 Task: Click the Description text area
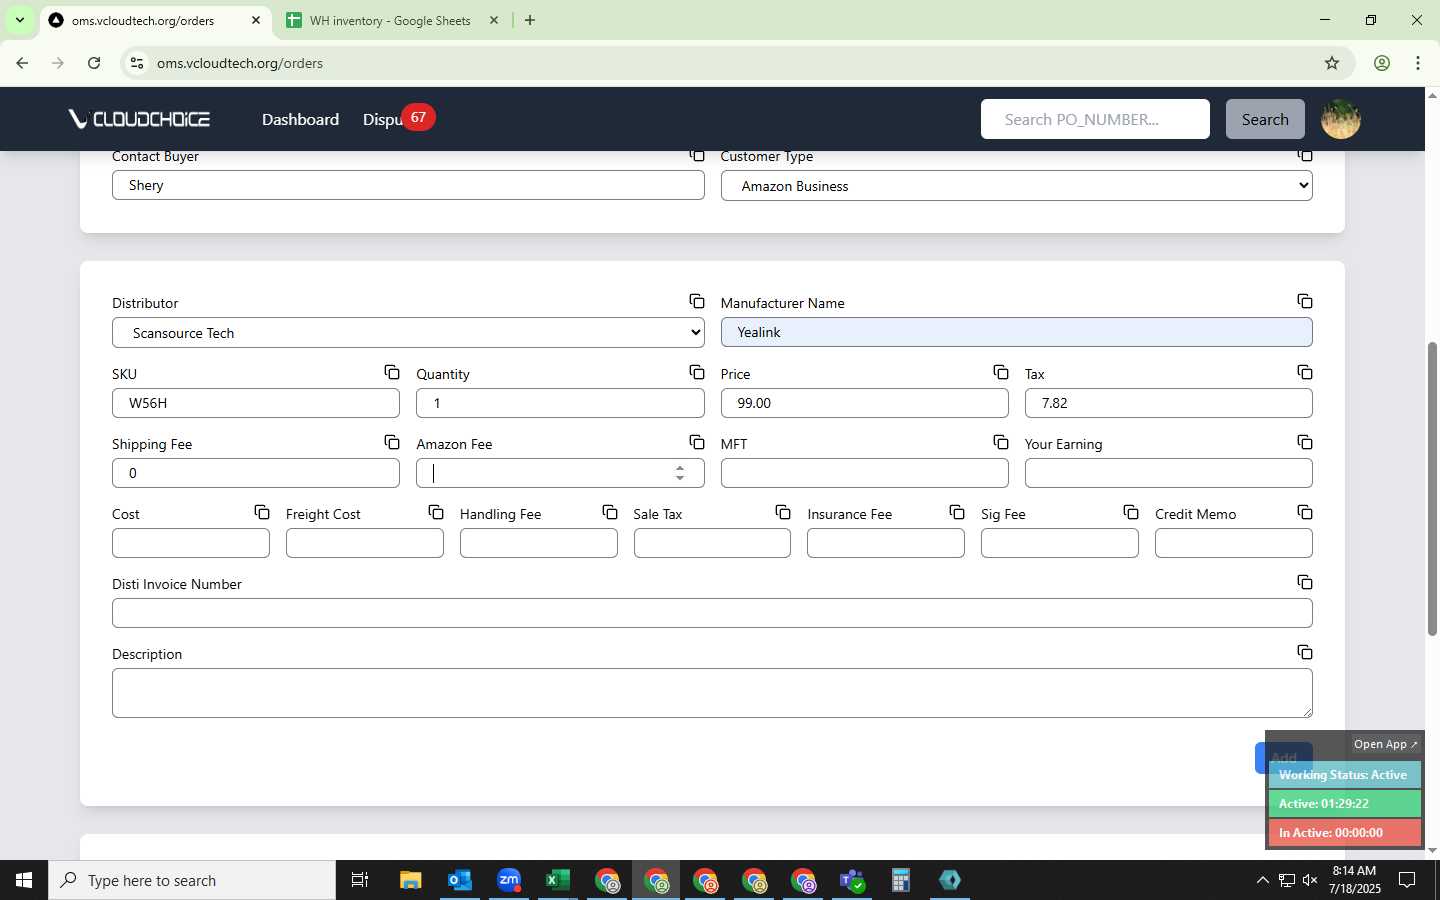pos(712,693)
